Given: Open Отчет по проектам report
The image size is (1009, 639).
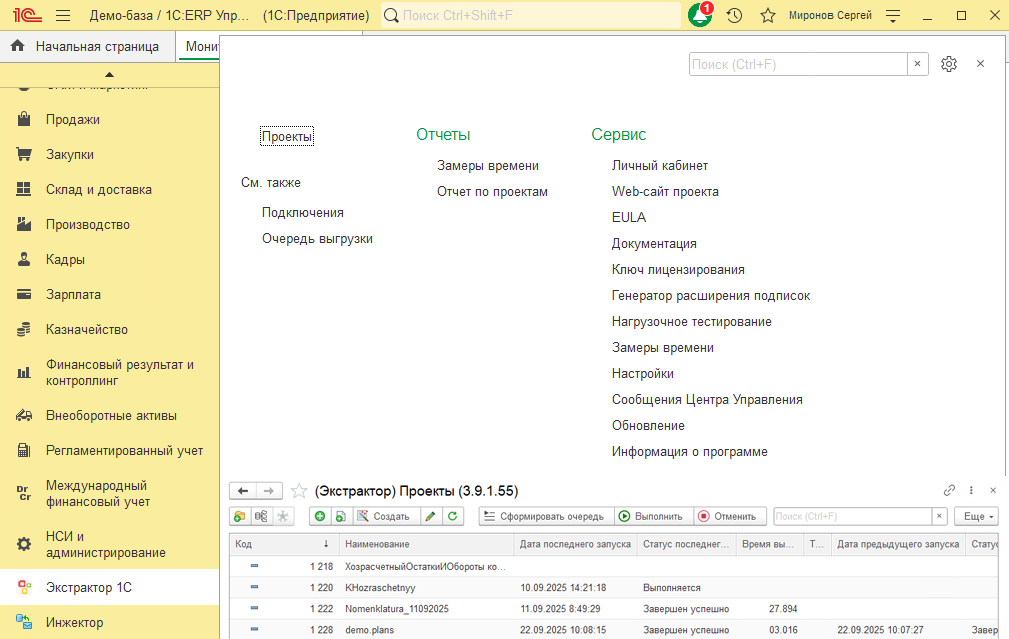Looking at the screenshot, I should tap(492, 192).
